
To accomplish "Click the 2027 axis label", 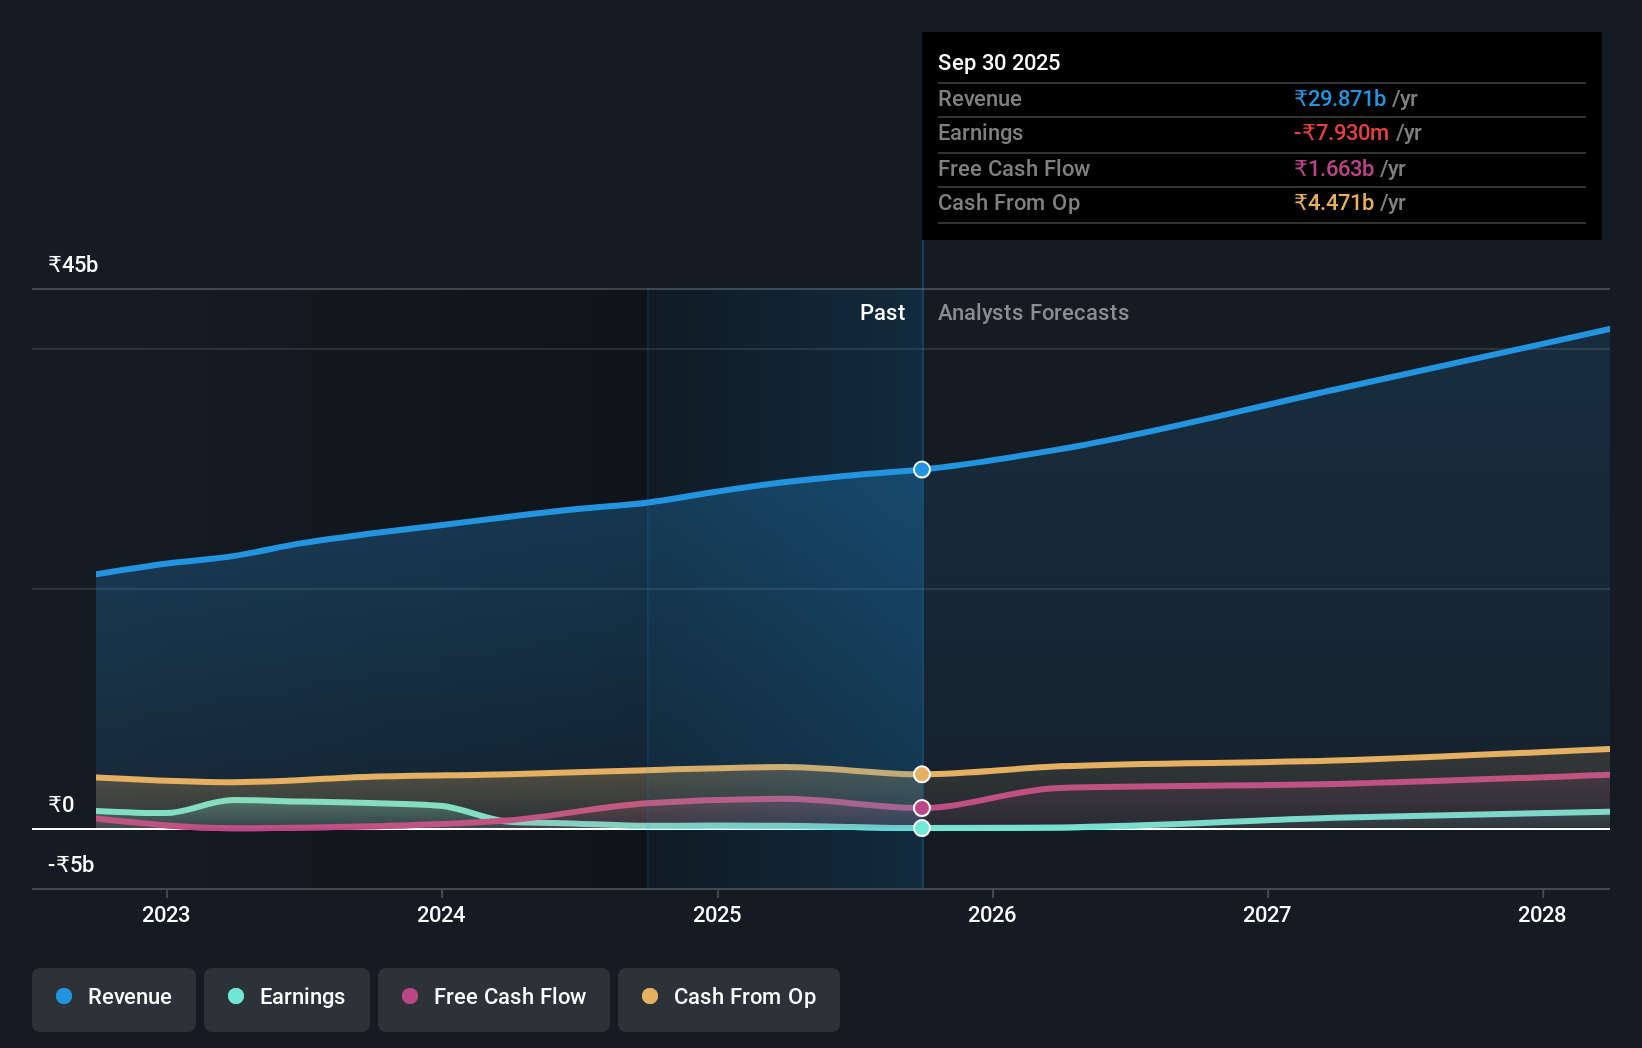I will click(1267, 914).
